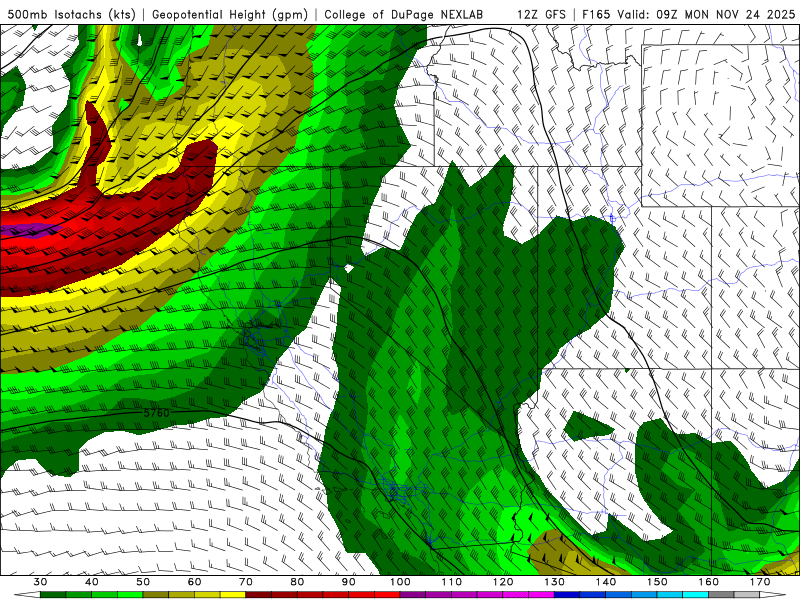
Task: Click 'College of DuPage NEXLAB' header text
Action: 404,14
